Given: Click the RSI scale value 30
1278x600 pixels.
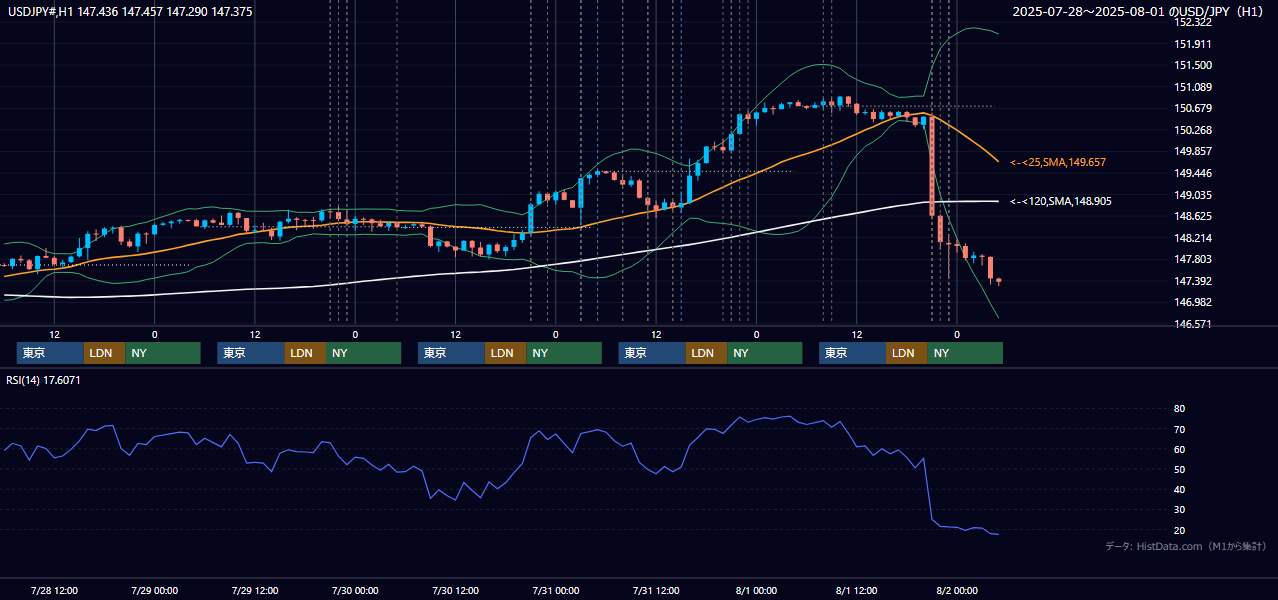Looking at the screenshot, I should pyautogui.click(x=1180, y=510).
